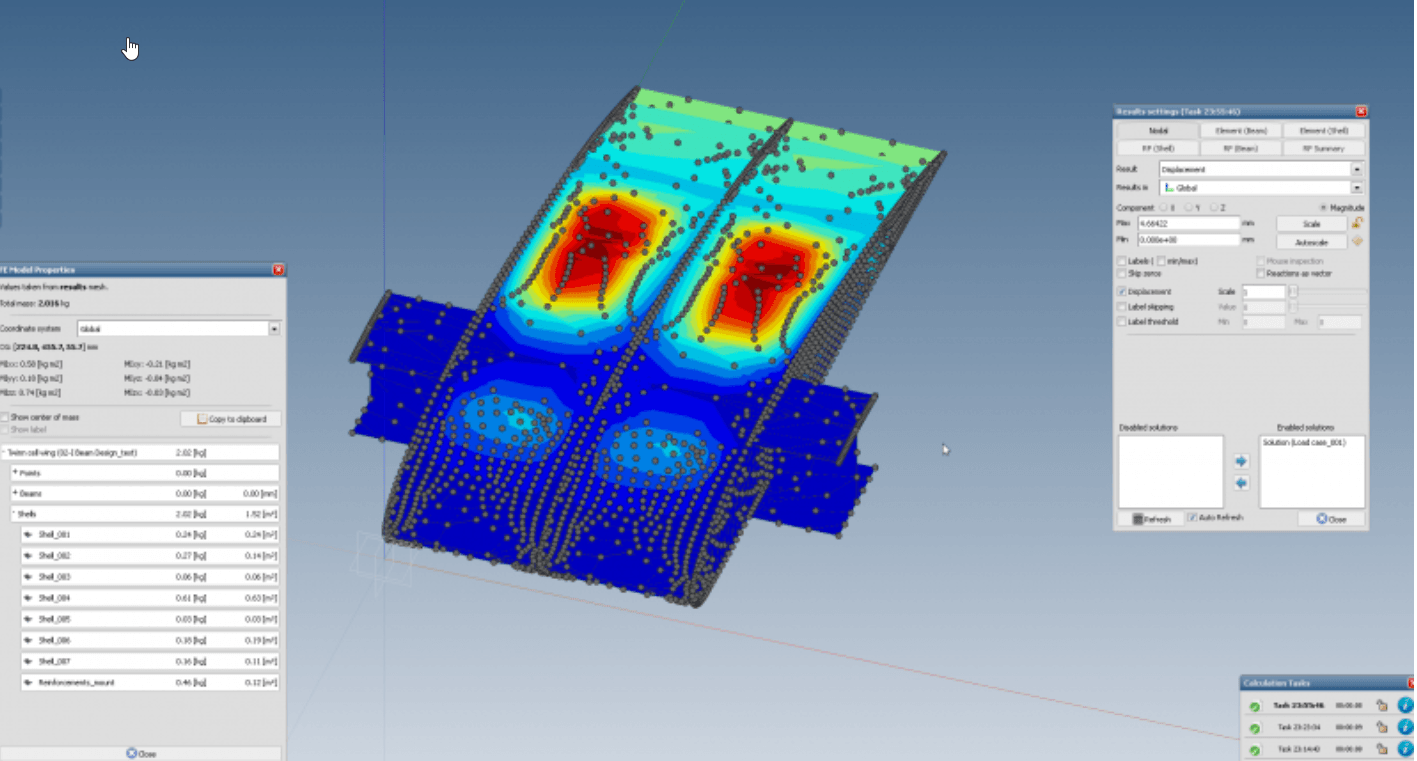Open info icon for Task 23:23:04
The width and height of the screenshot is (1417, 761).
[x=1405, y=727]
